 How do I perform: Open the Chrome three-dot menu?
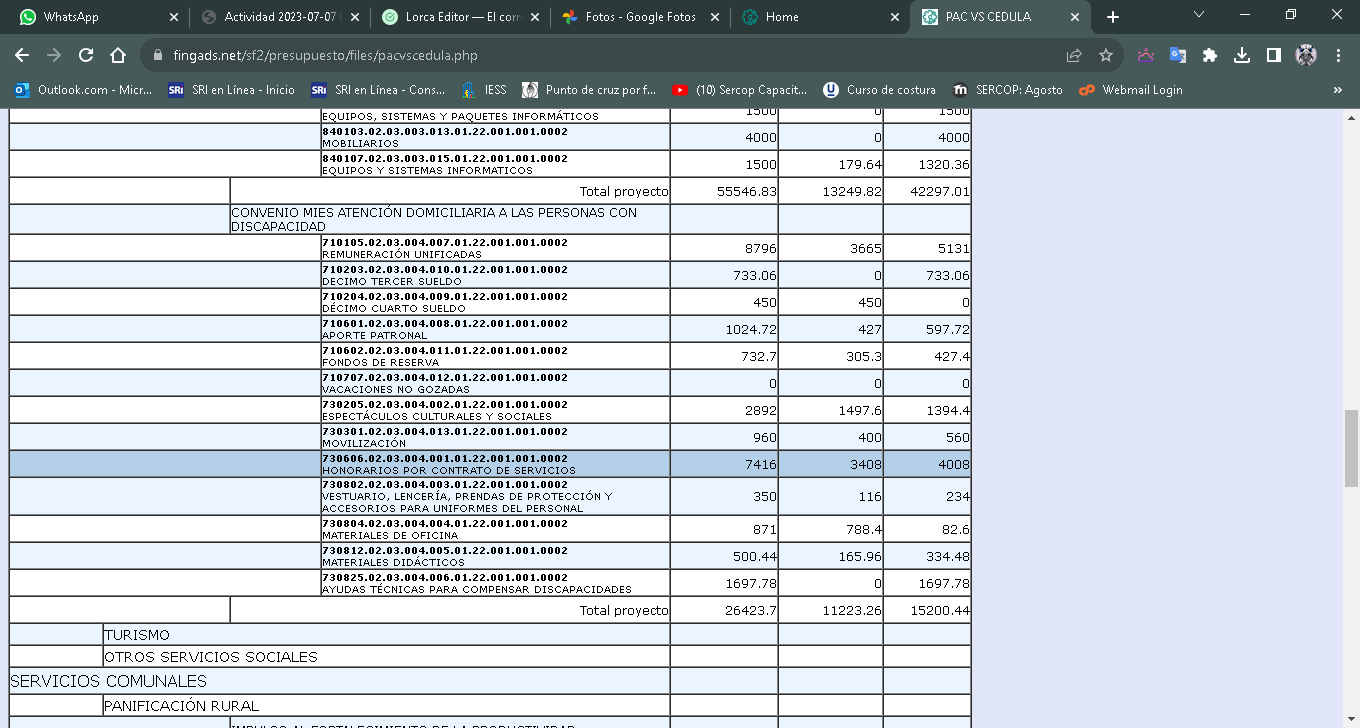click(1338, 56)
